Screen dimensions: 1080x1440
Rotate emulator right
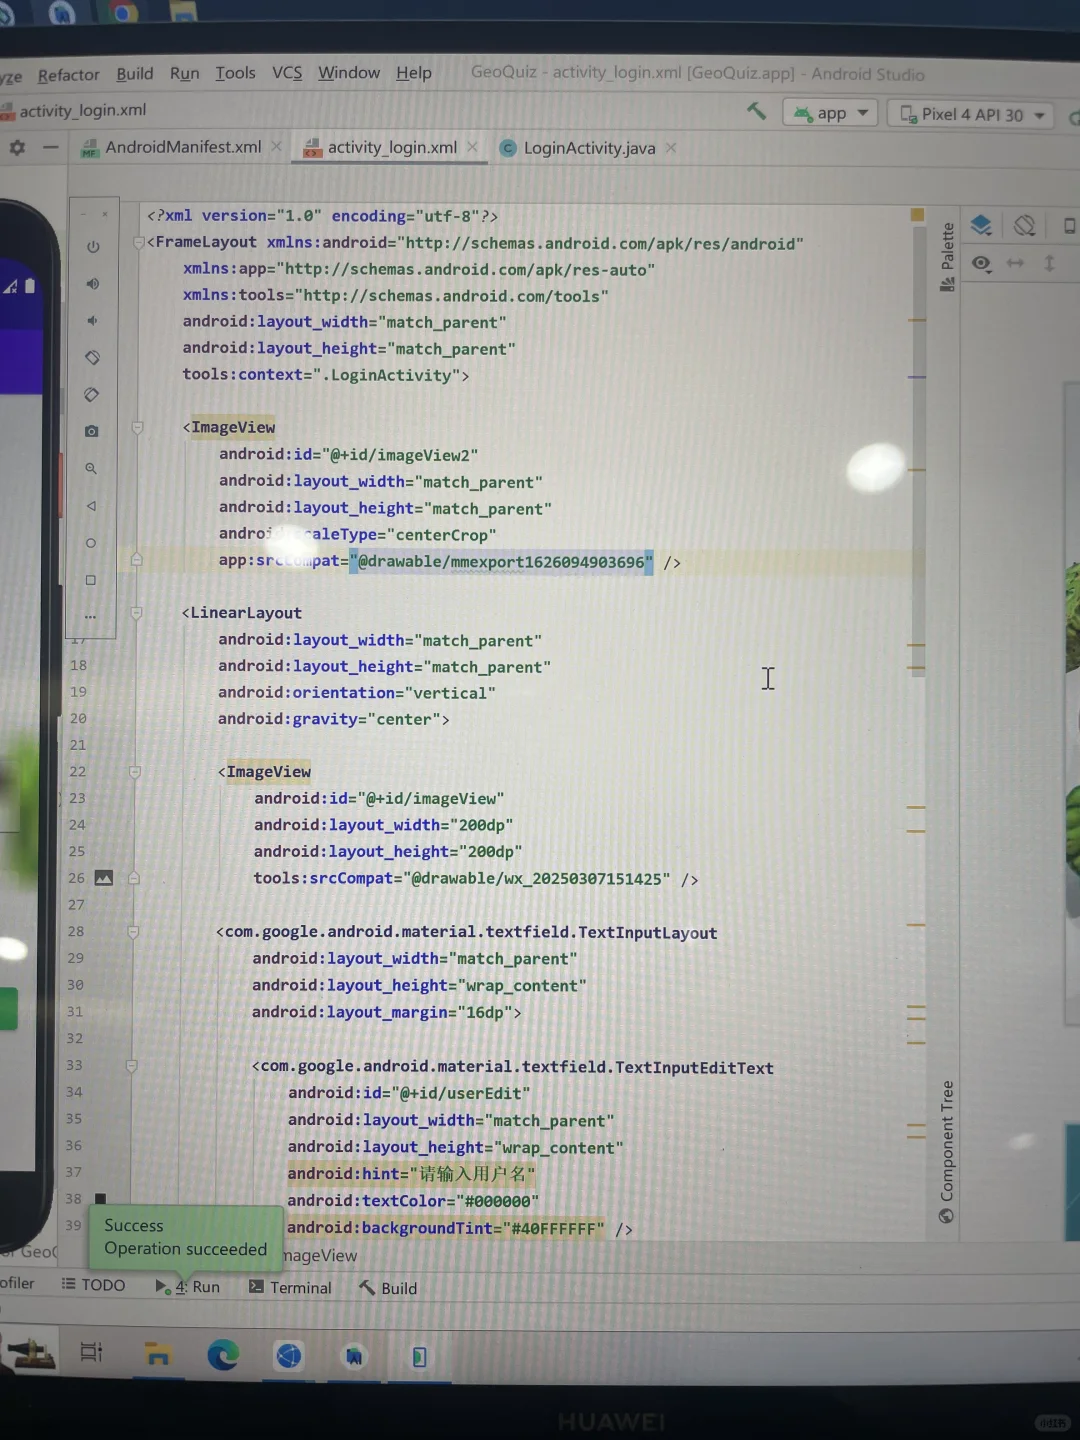point(92,394)
